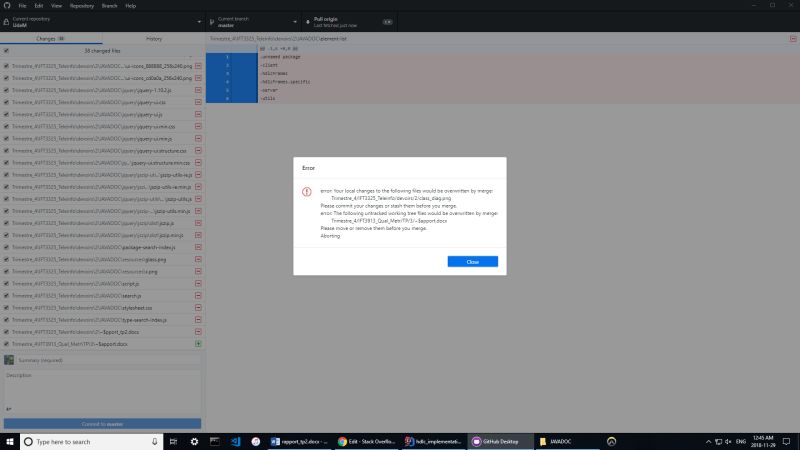This screenshot has height=450, width=800.
Task: Uncheck the jquery-ui.js file checkbox
Action: [6, 114]
